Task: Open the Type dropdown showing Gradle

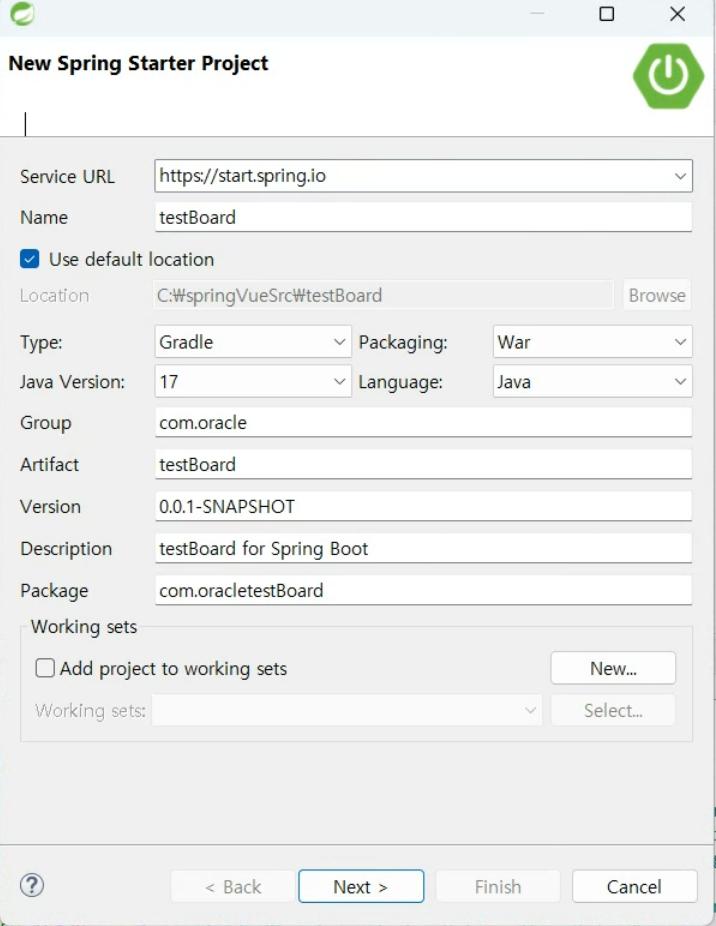Action: [x=336, y=342]
